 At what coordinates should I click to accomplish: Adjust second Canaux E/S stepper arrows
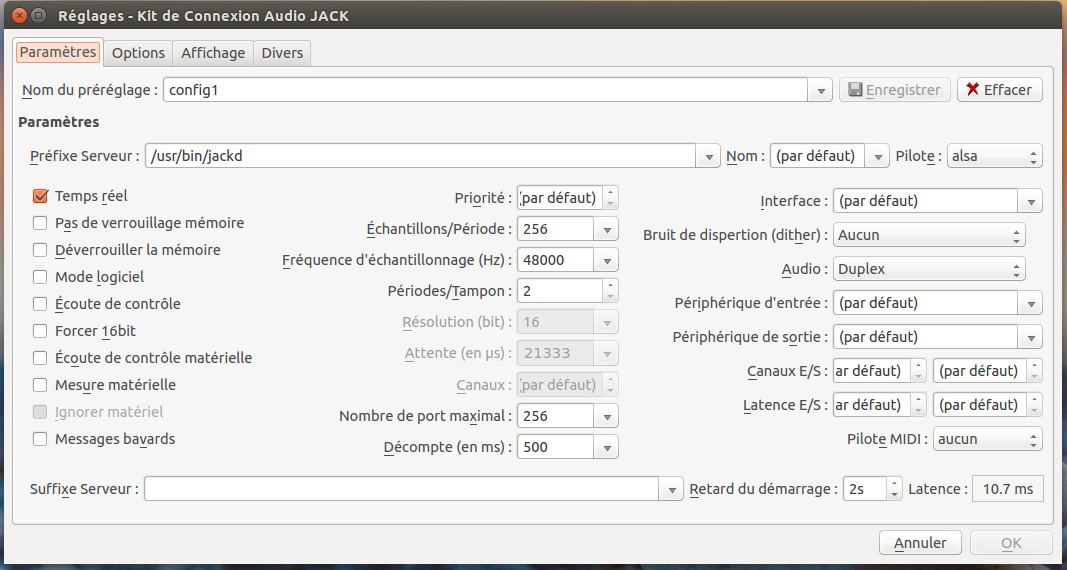coord(1034,371)
